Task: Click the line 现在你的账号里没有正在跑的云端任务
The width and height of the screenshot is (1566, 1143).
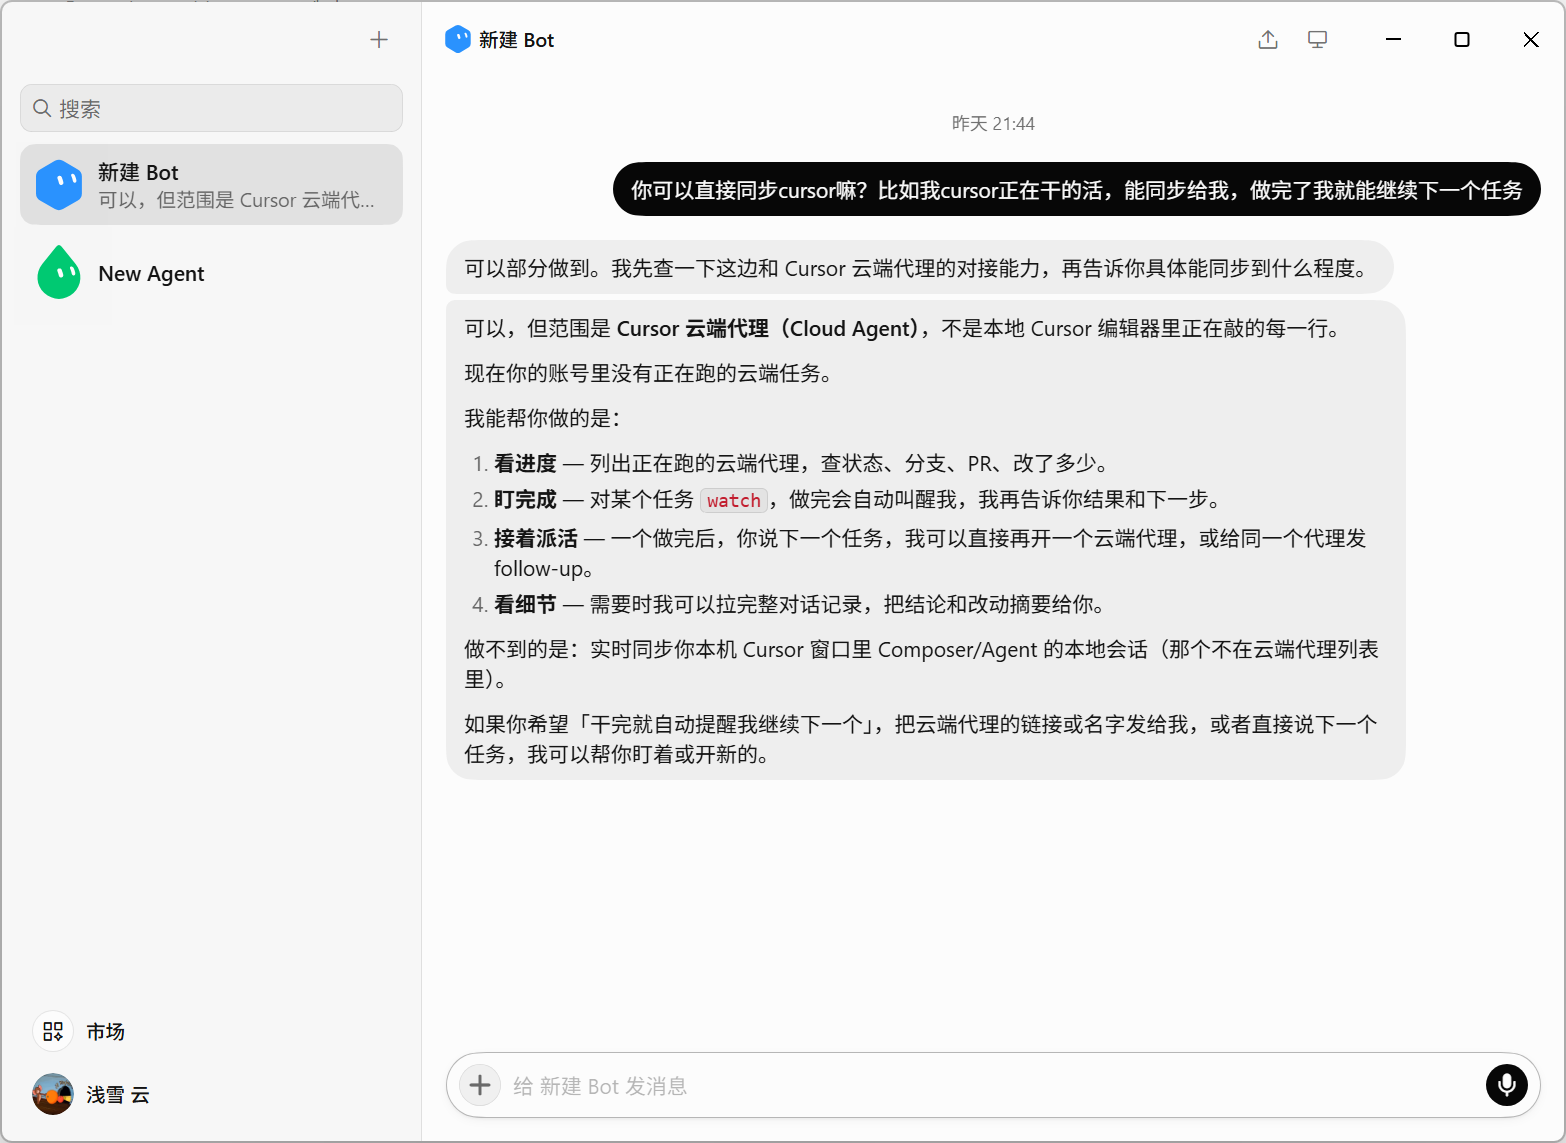Action: pyautogui.click(x=648, y=374)
